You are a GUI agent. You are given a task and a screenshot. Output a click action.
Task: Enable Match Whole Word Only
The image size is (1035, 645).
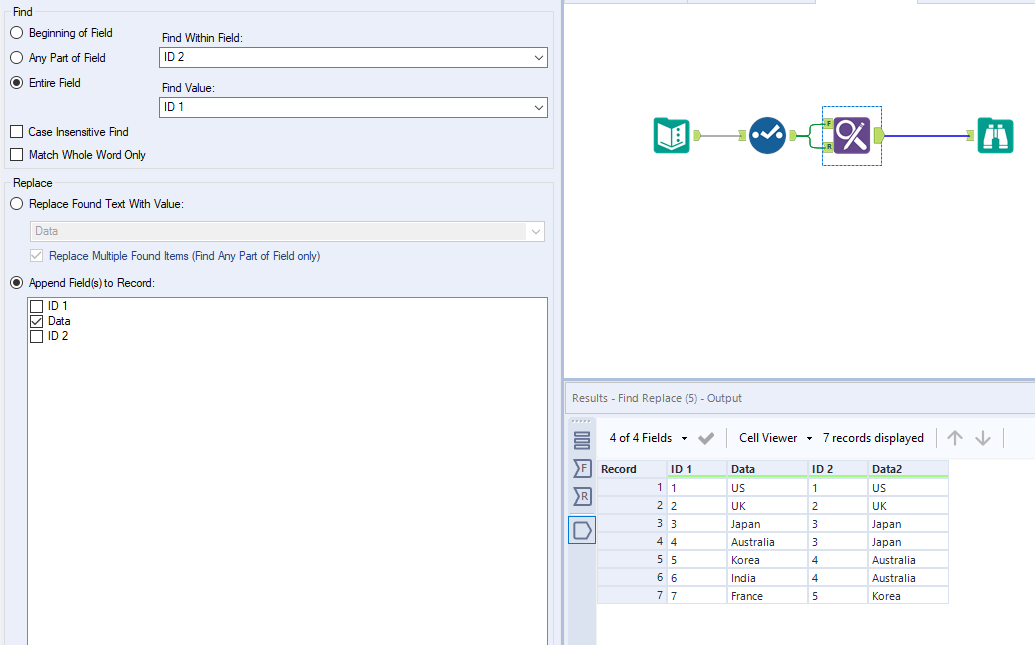[17, 155]
